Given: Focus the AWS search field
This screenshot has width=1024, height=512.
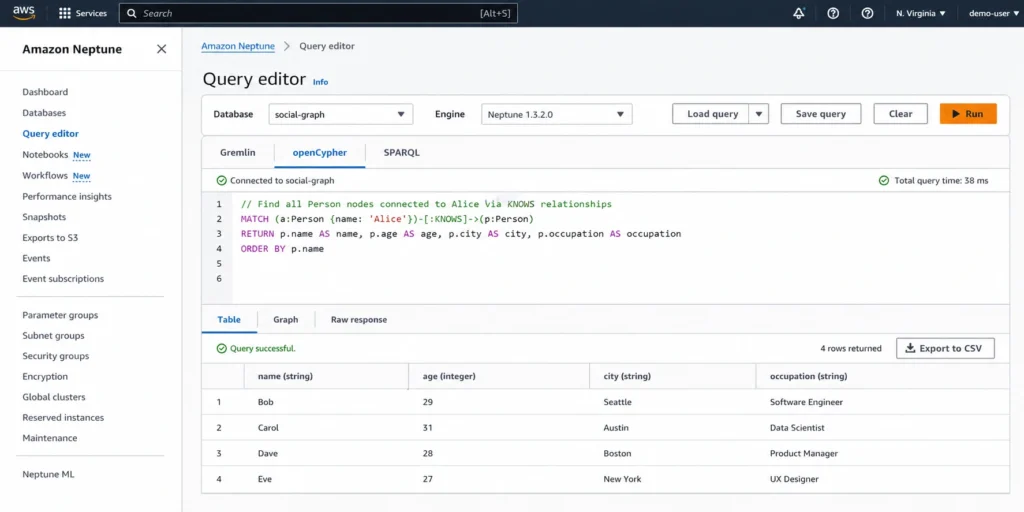Looking at the screenshot, I should pyautogui.click(x=318, y=13).
